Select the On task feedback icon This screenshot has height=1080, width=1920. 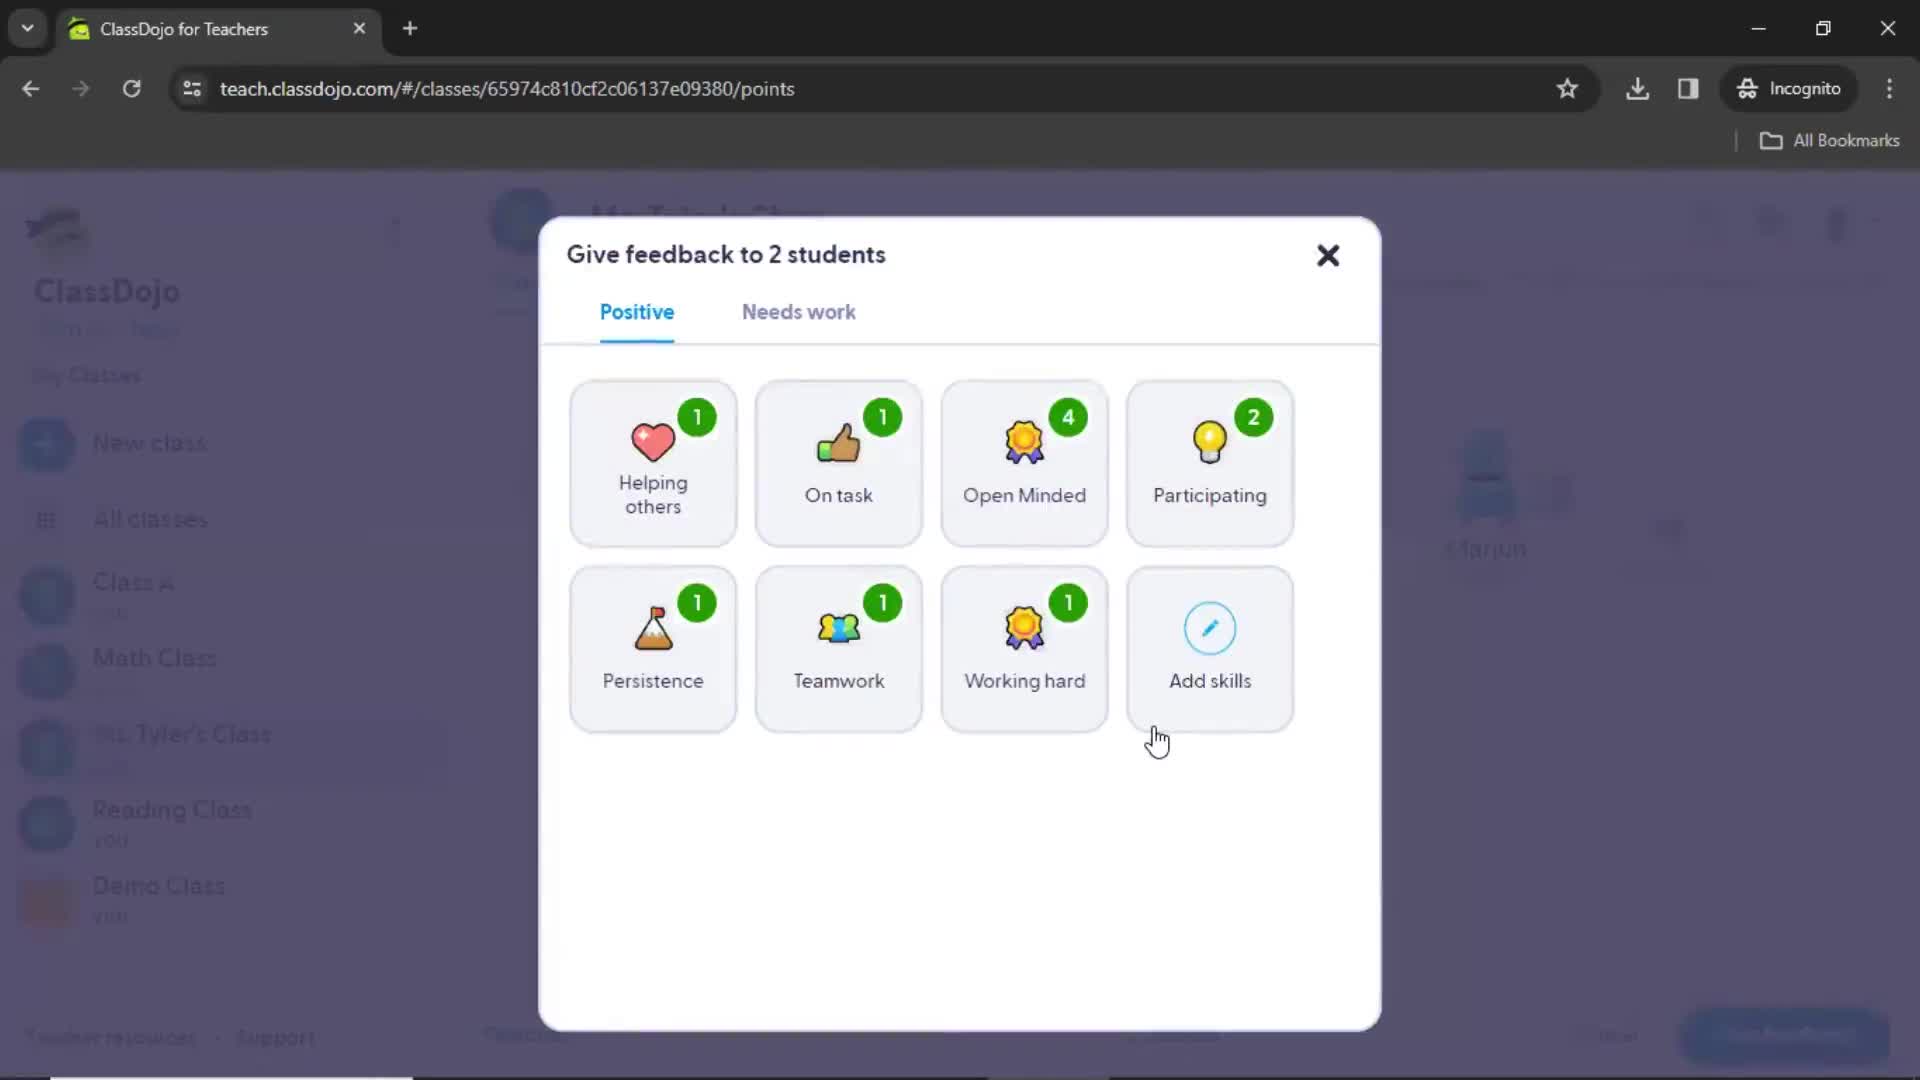pos(839,462)
